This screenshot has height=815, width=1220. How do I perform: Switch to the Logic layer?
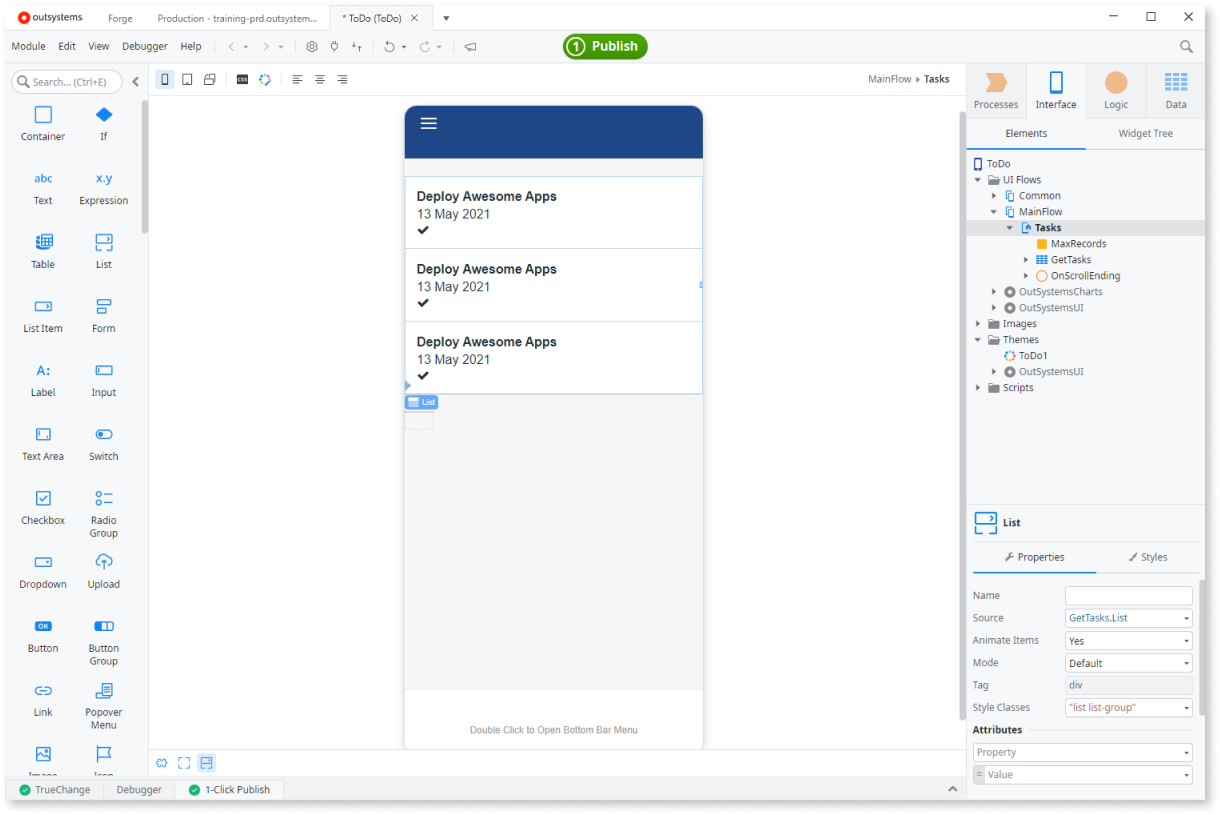[x=1116, y=90]
